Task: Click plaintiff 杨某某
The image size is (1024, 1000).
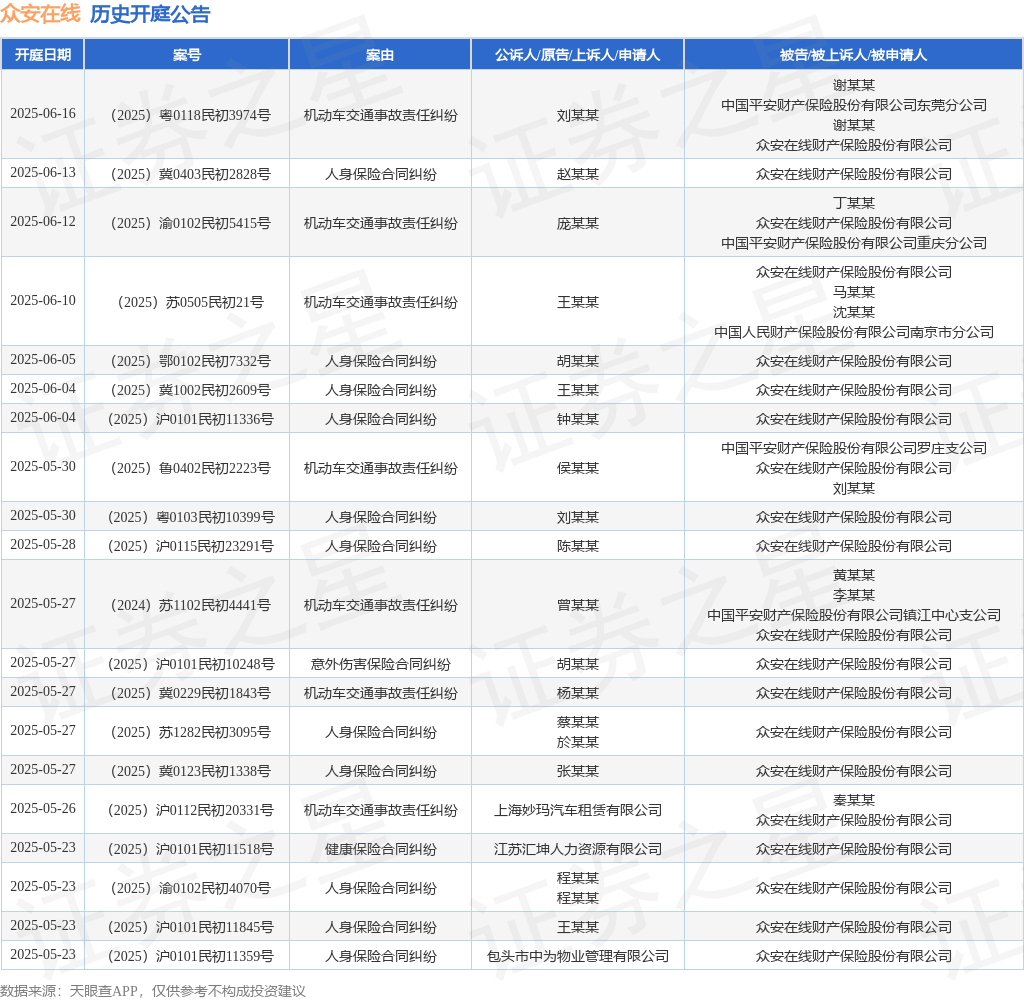Action: tap(577, 692)
